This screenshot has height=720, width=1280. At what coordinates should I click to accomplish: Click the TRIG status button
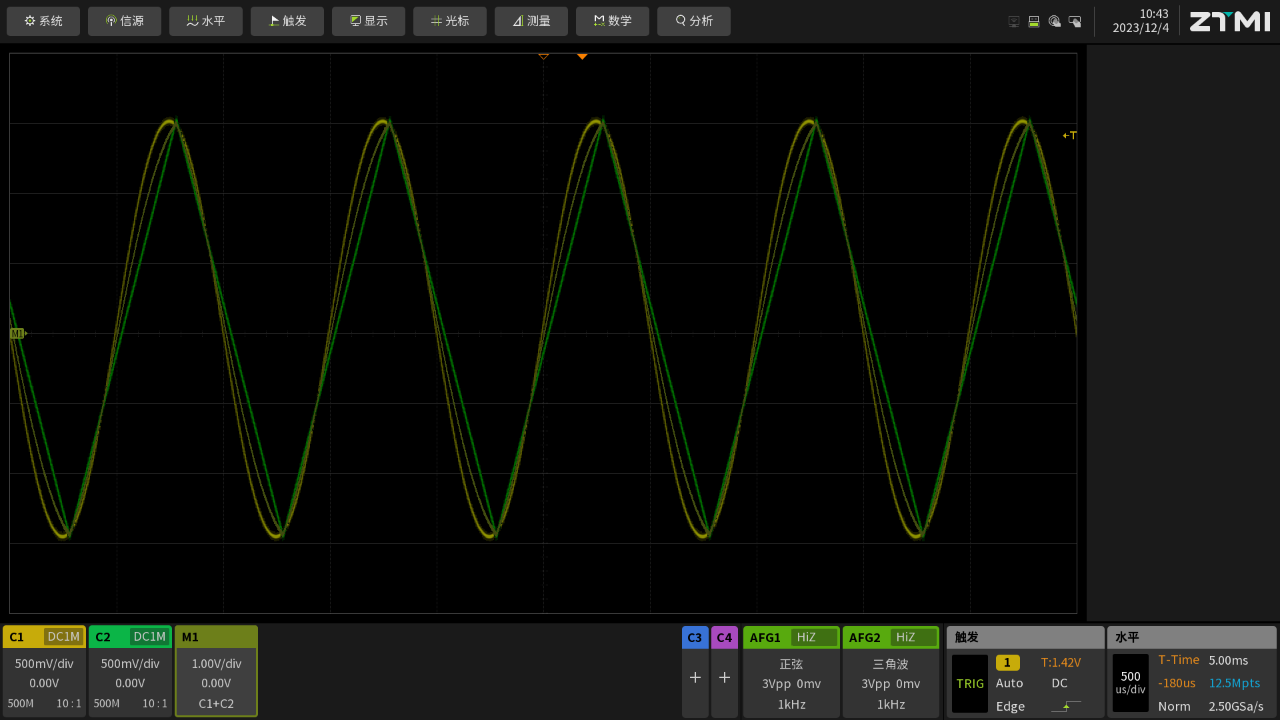click(x=969, y=684)
